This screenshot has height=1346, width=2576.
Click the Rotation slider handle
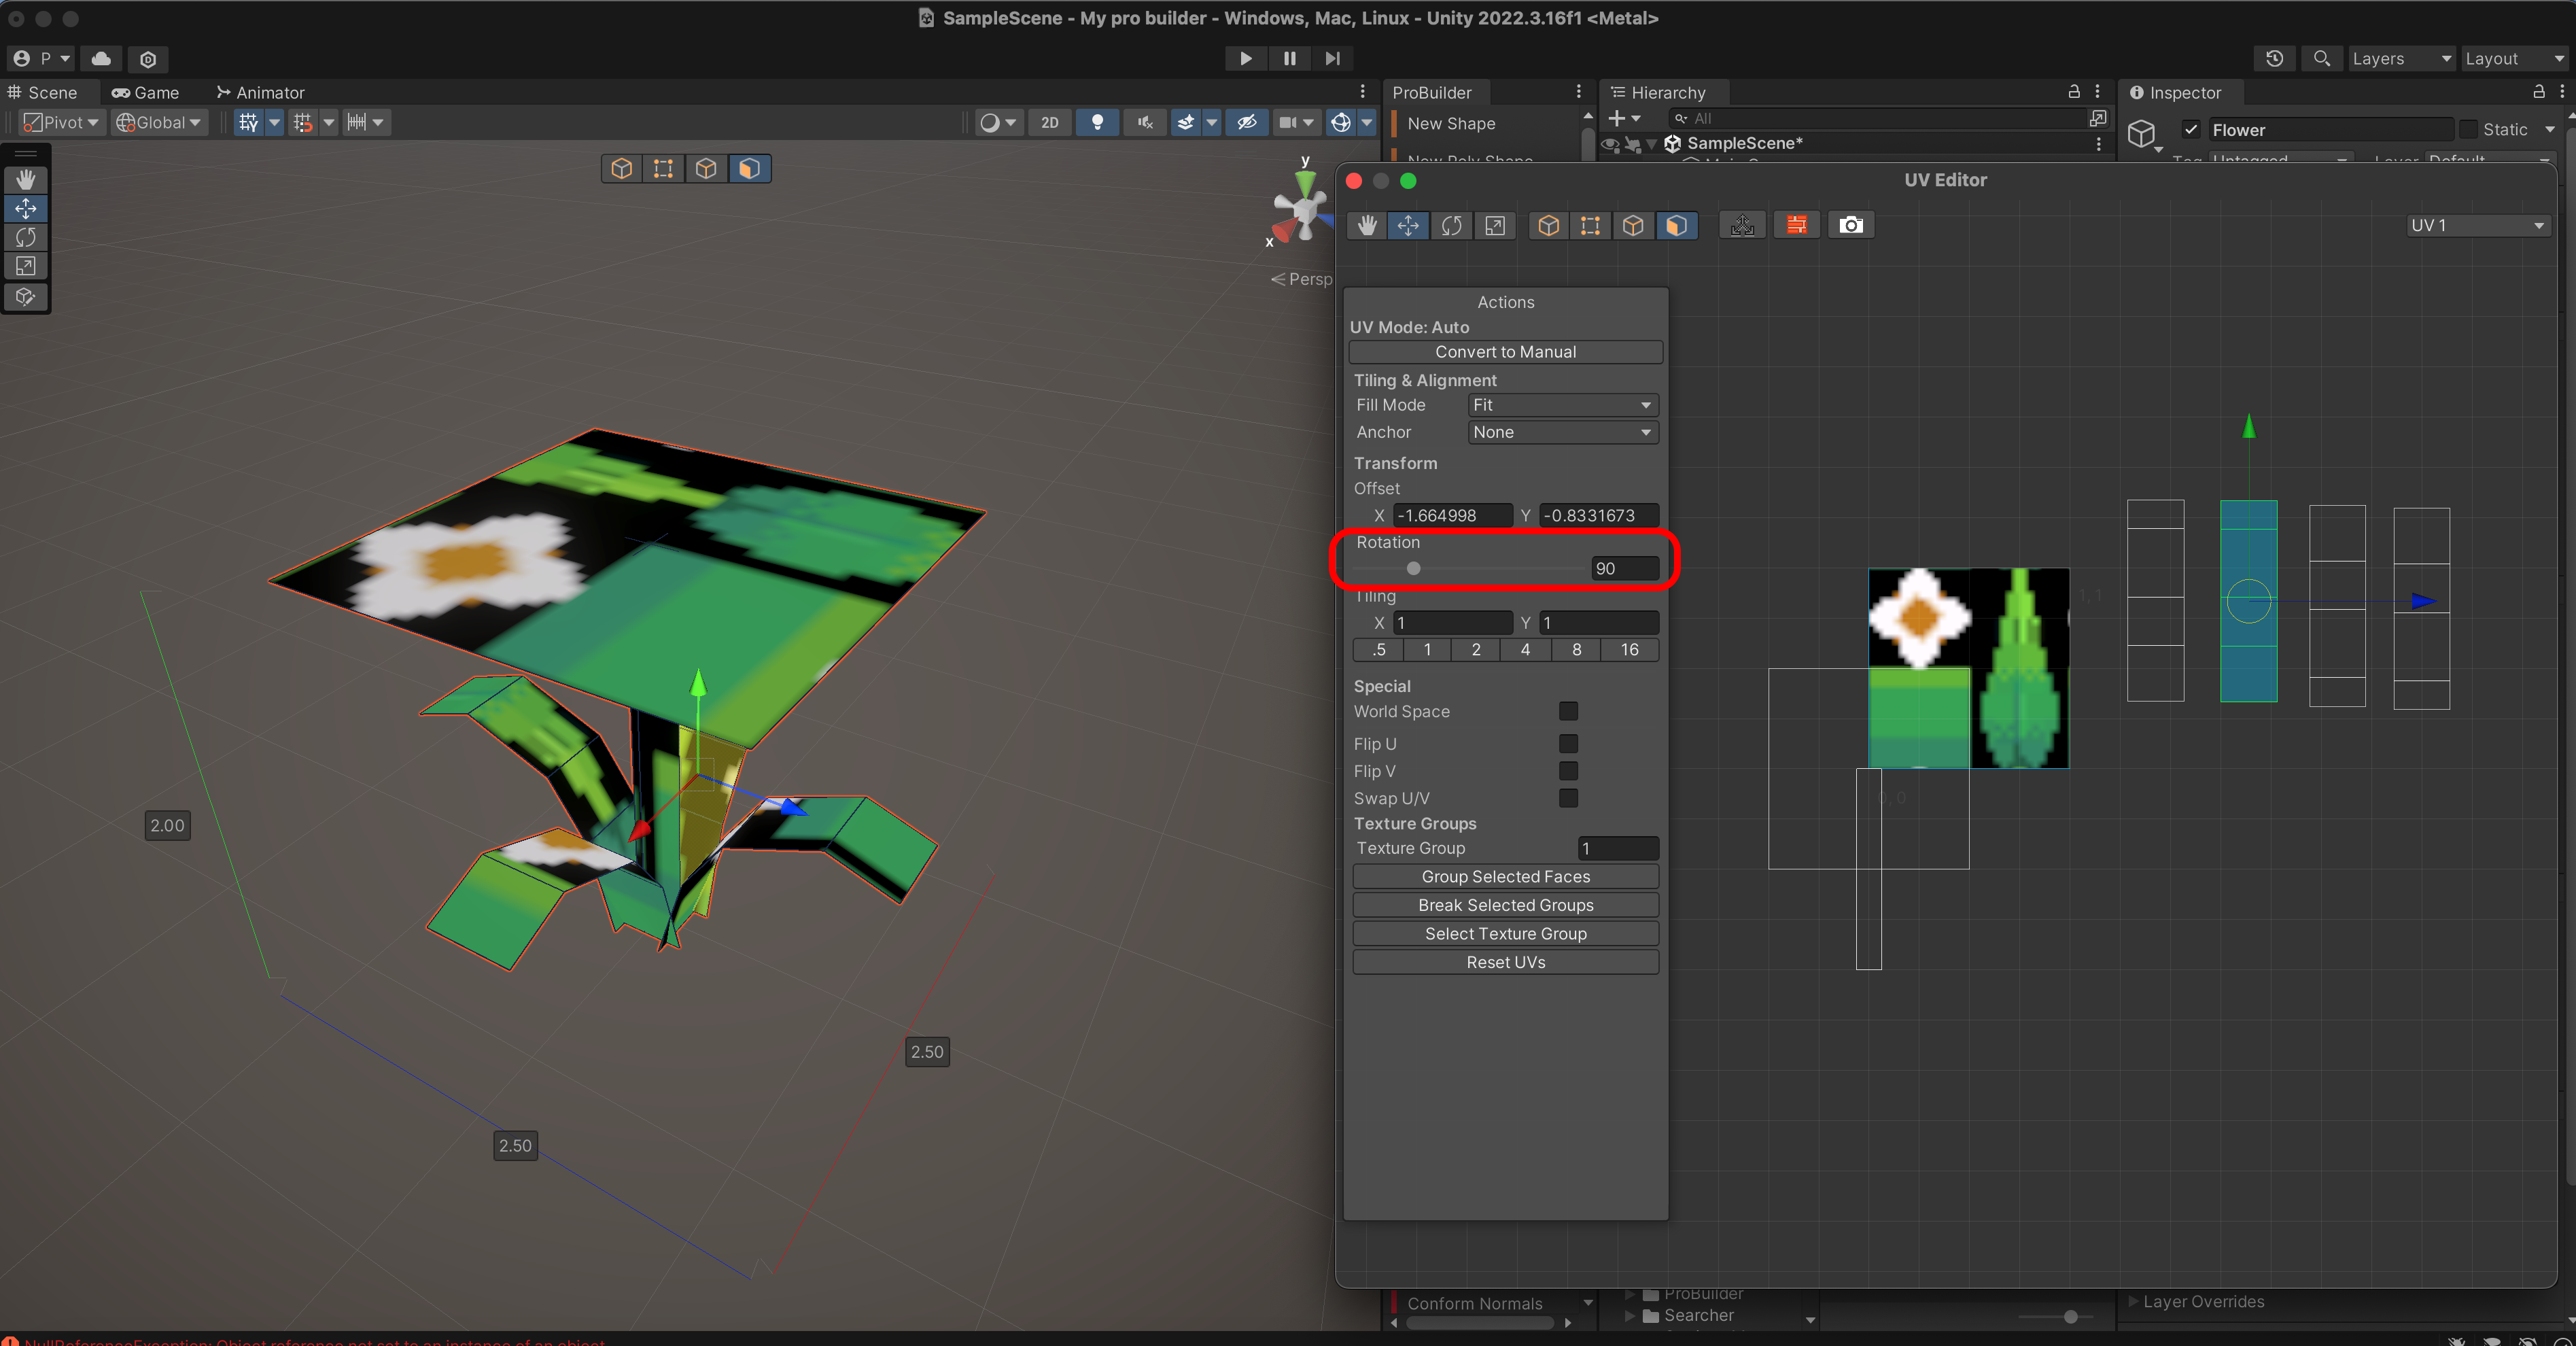tap(1413, 568)
